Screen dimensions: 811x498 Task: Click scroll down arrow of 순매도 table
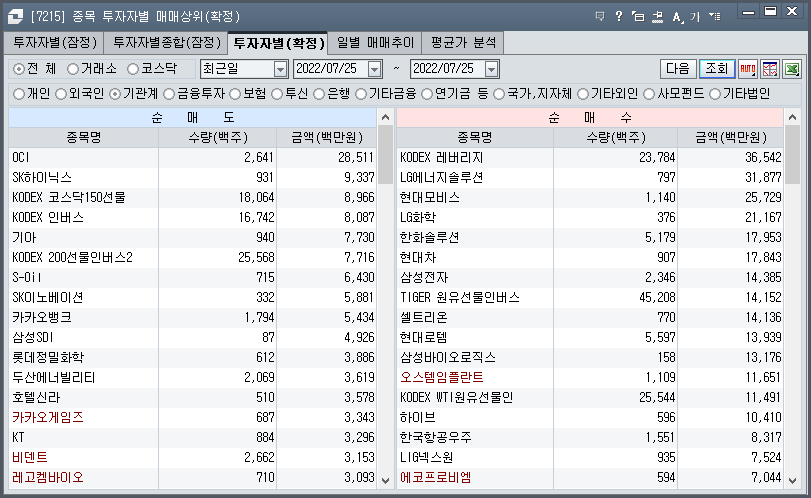(385, 480)
